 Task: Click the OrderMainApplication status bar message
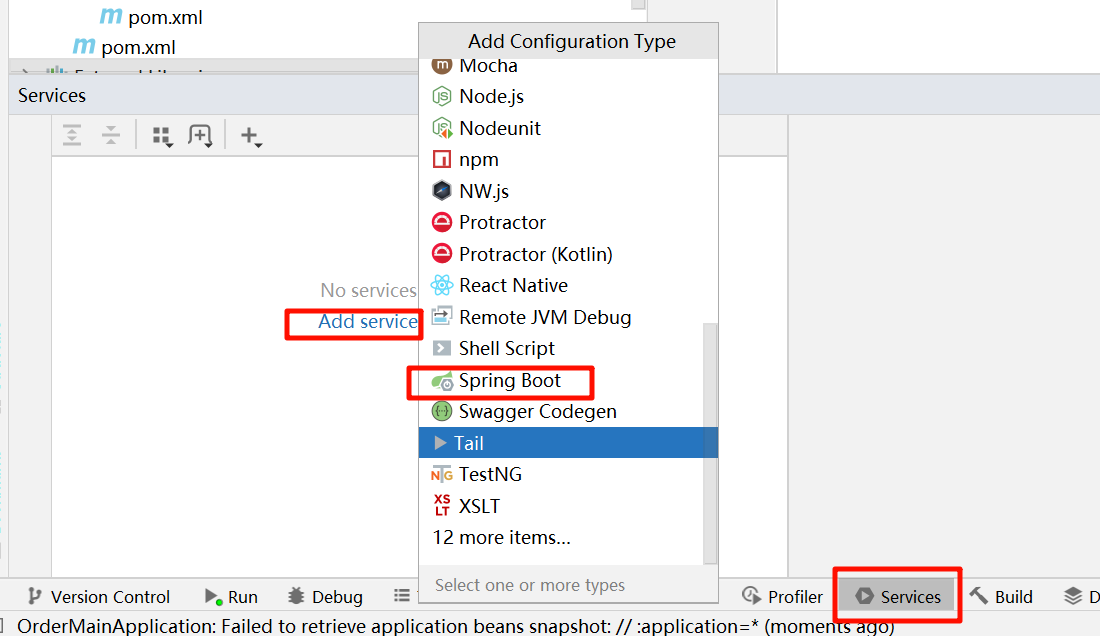click(x=456, y=626)
